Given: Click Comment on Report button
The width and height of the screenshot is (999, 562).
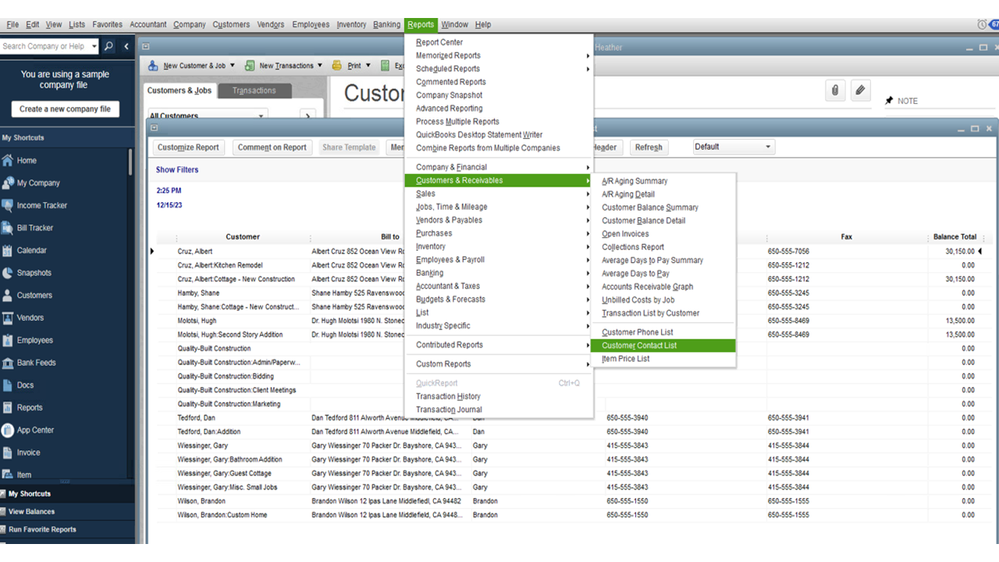Looking at the screenshot, I should point(272,147).
